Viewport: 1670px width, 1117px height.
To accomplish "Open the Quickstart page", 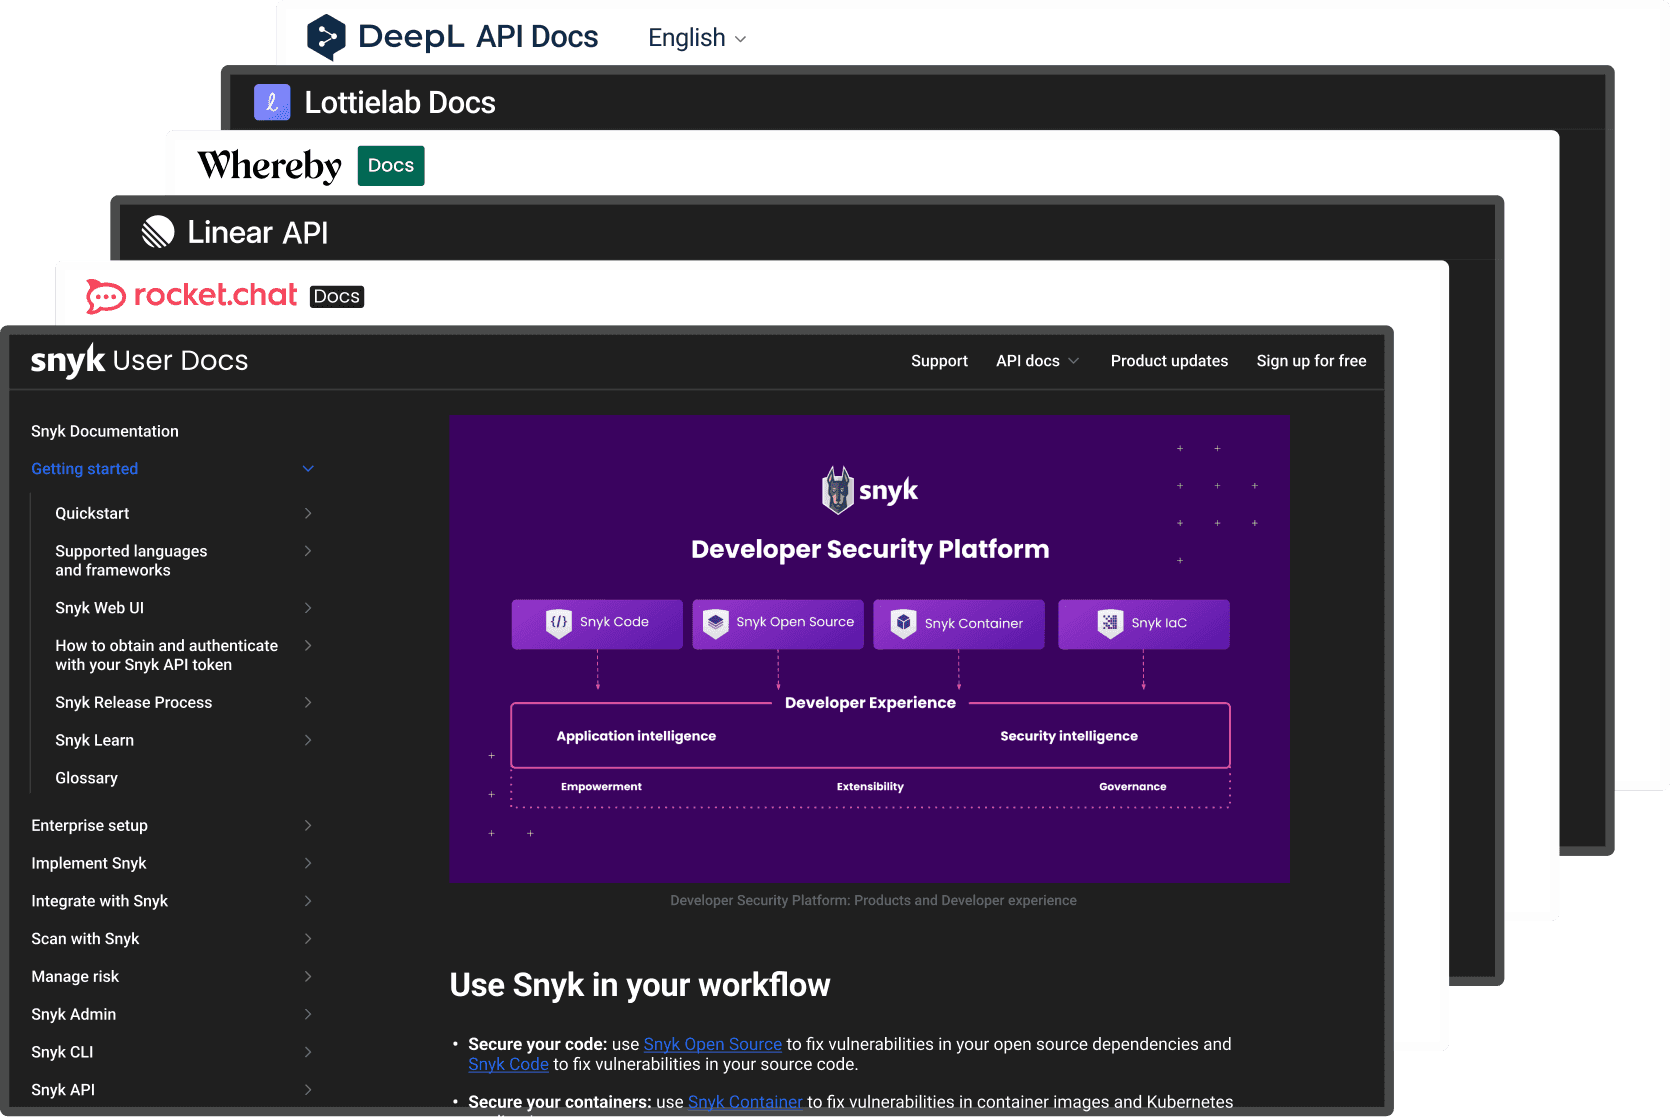I will click(92, 513).
